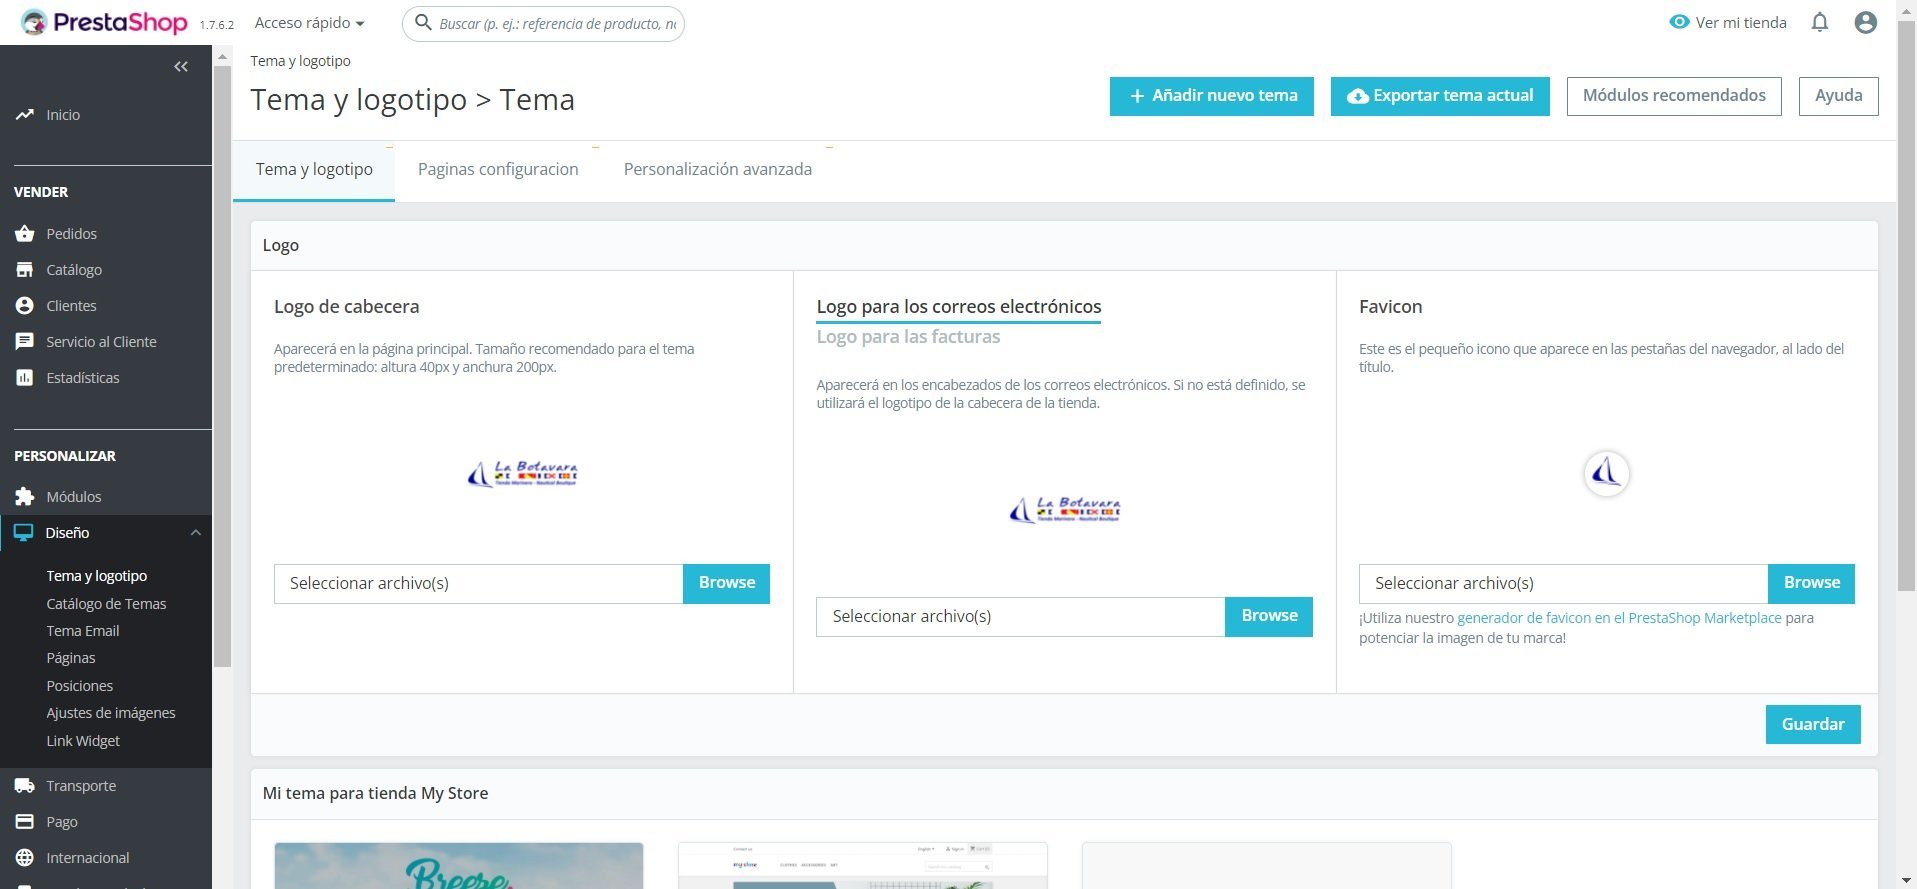Click the Transporte truck icon
This screenshot has height=889, width=1917.
click(25, 786)
